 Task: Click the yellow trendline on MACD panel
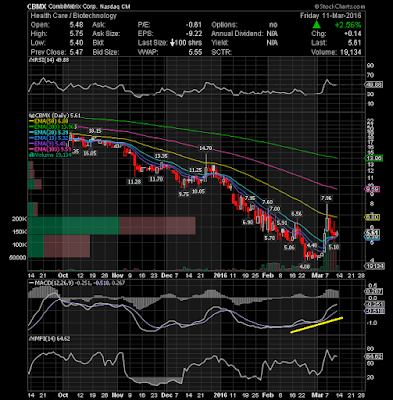(x=316, y=325)
